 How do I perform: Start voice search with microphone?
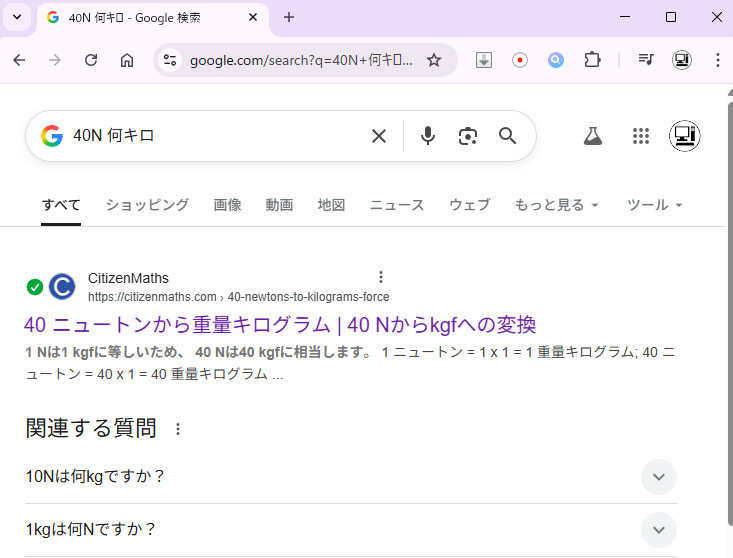coord(427,136)
